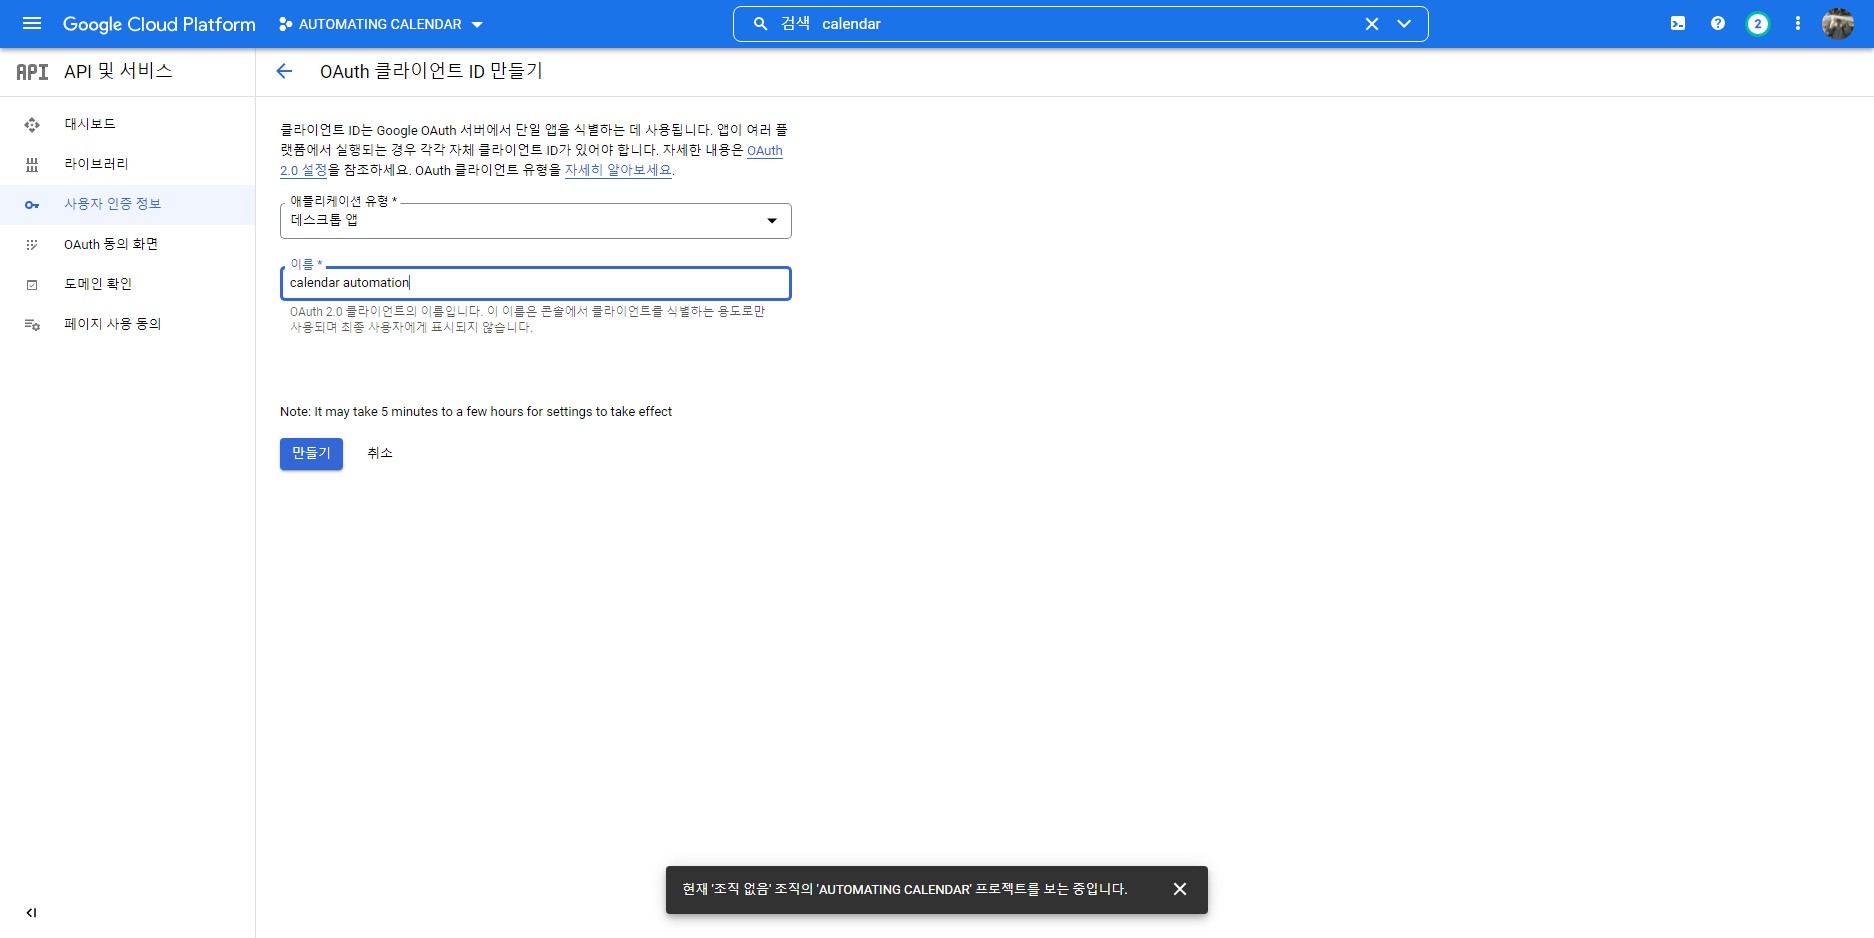
Task: Open the 애플리케이션 유형 dropdown
Action: [x=536, y=221]
